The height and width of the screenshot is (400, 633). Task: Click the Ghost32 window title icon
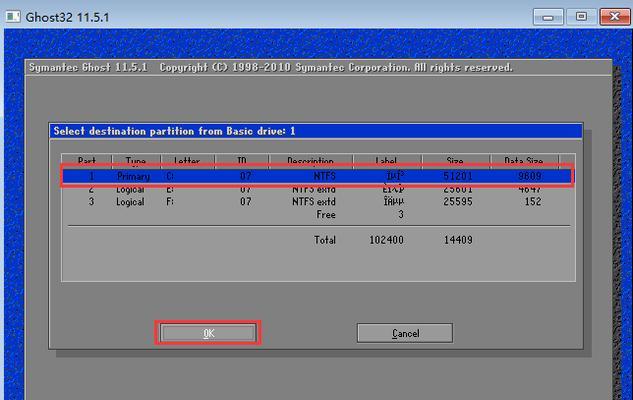pyautogui.click(x=13, y=17)
